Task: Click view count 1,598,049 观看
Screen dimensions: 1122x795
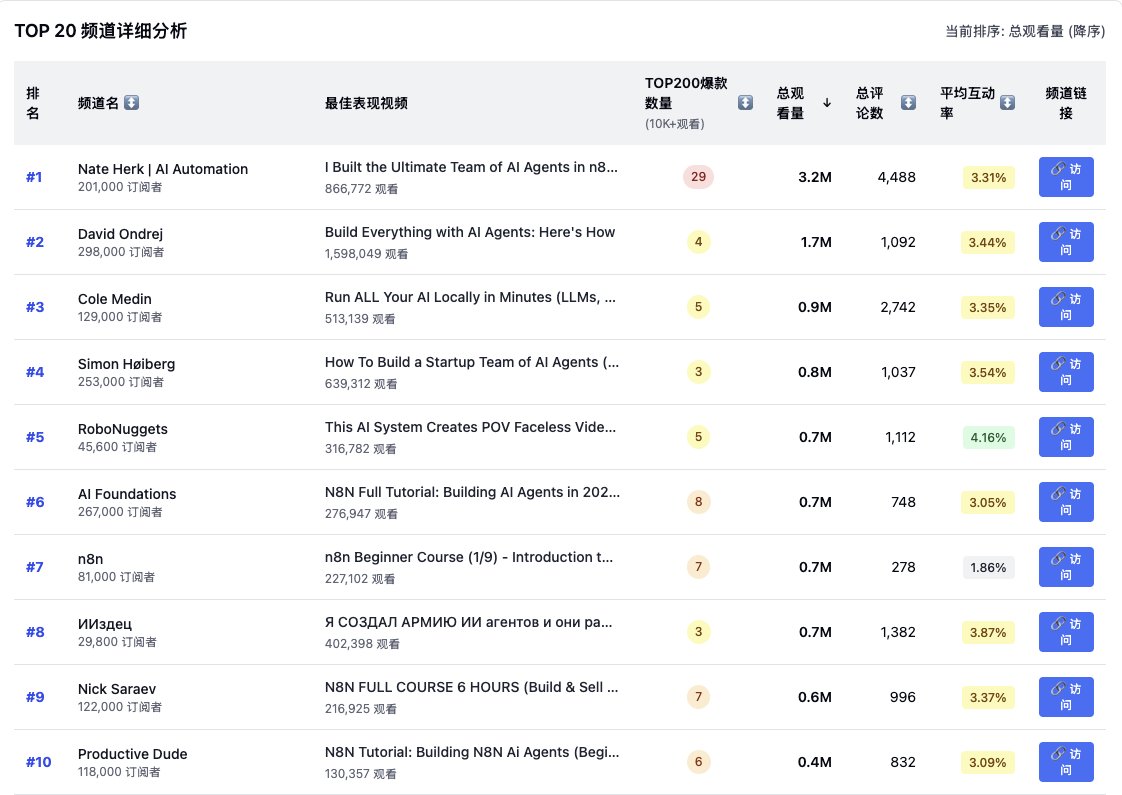Action: point(366,254)
